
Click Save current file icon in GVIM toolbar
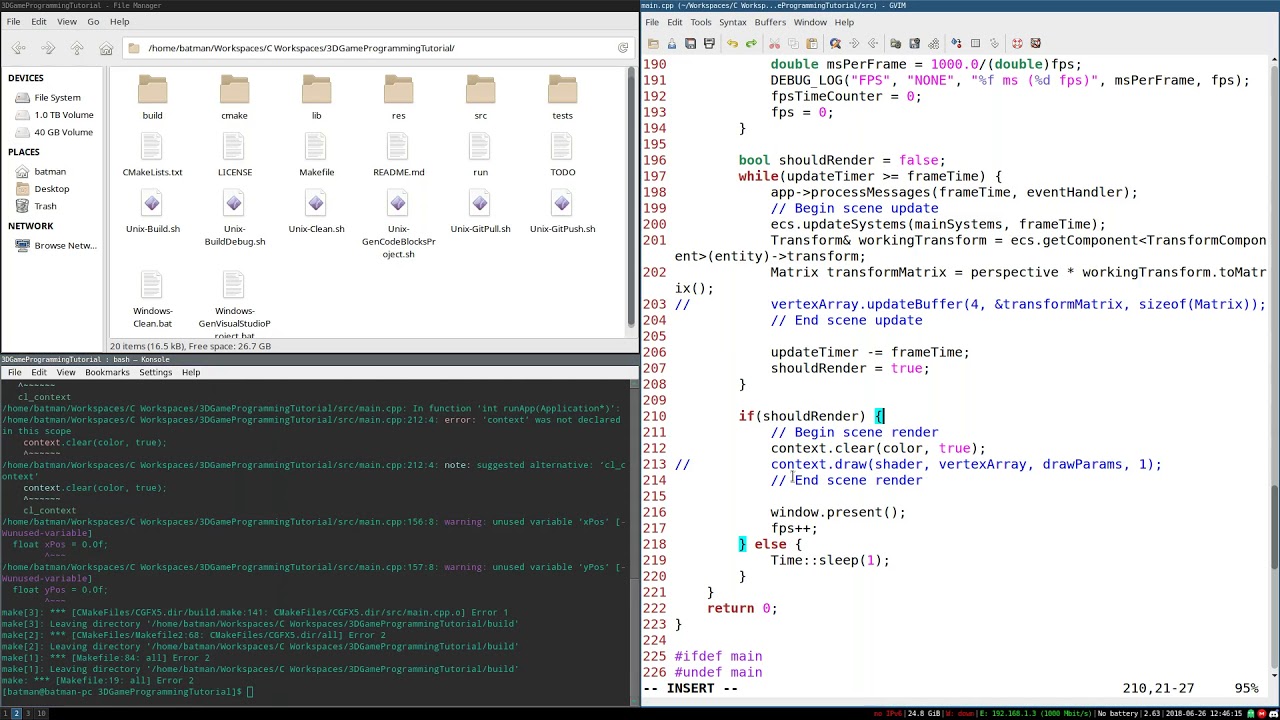coord(672,43)
